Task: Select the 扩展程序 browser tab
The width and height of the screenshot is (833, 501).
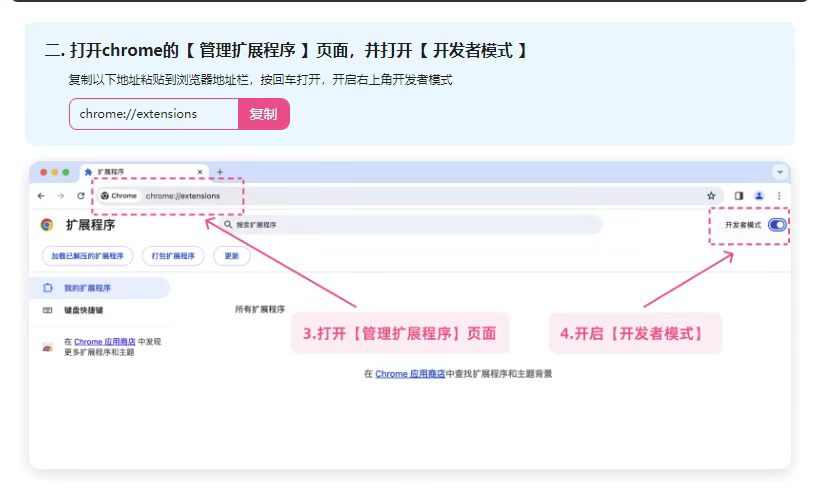Action: (x=144, y=172)
